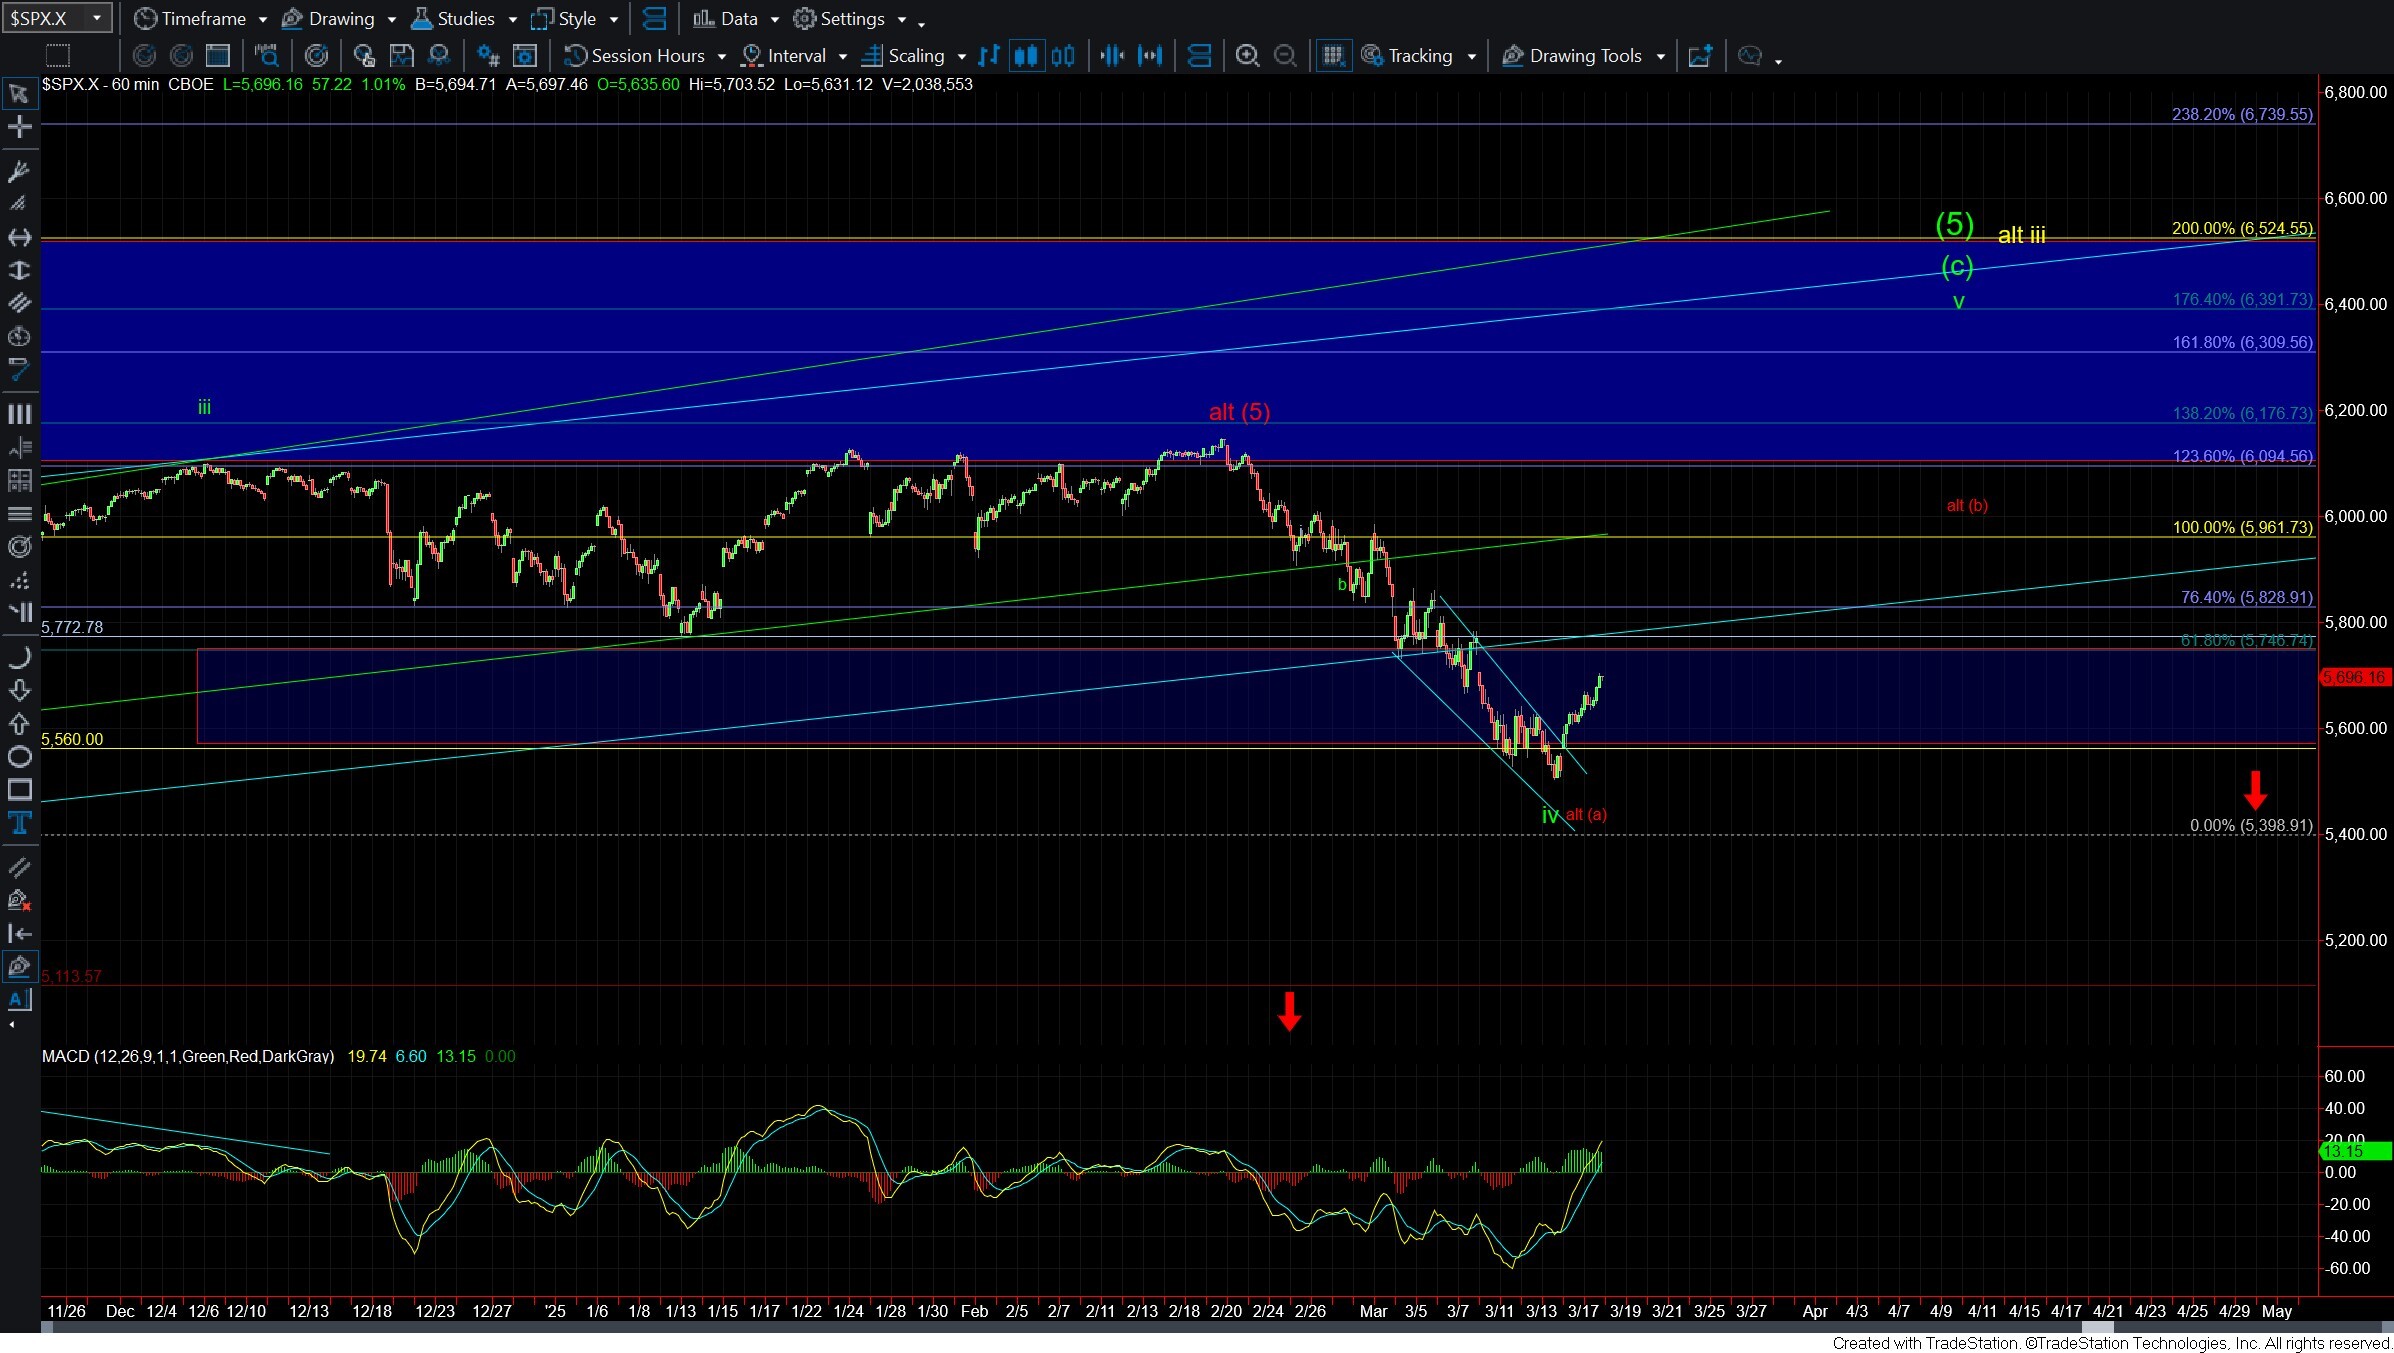This screenshot has height=1353, width=2394.
Task: Click the zoom out magnifier icon
Action: (x=1285, y=56)
